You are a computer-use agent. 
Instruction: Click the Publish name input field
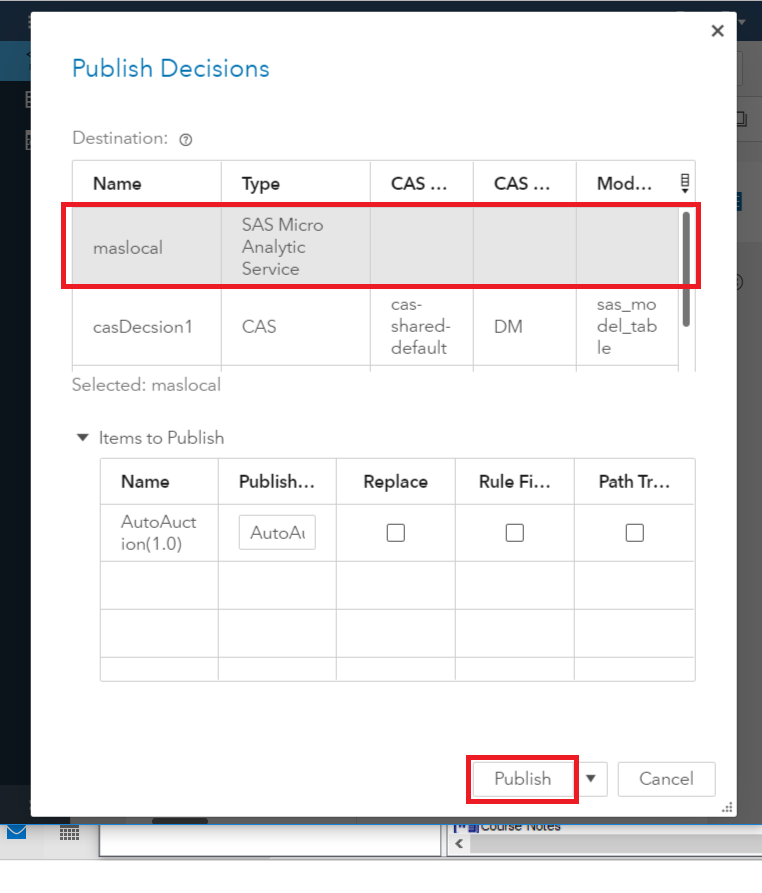click(277, 533)
